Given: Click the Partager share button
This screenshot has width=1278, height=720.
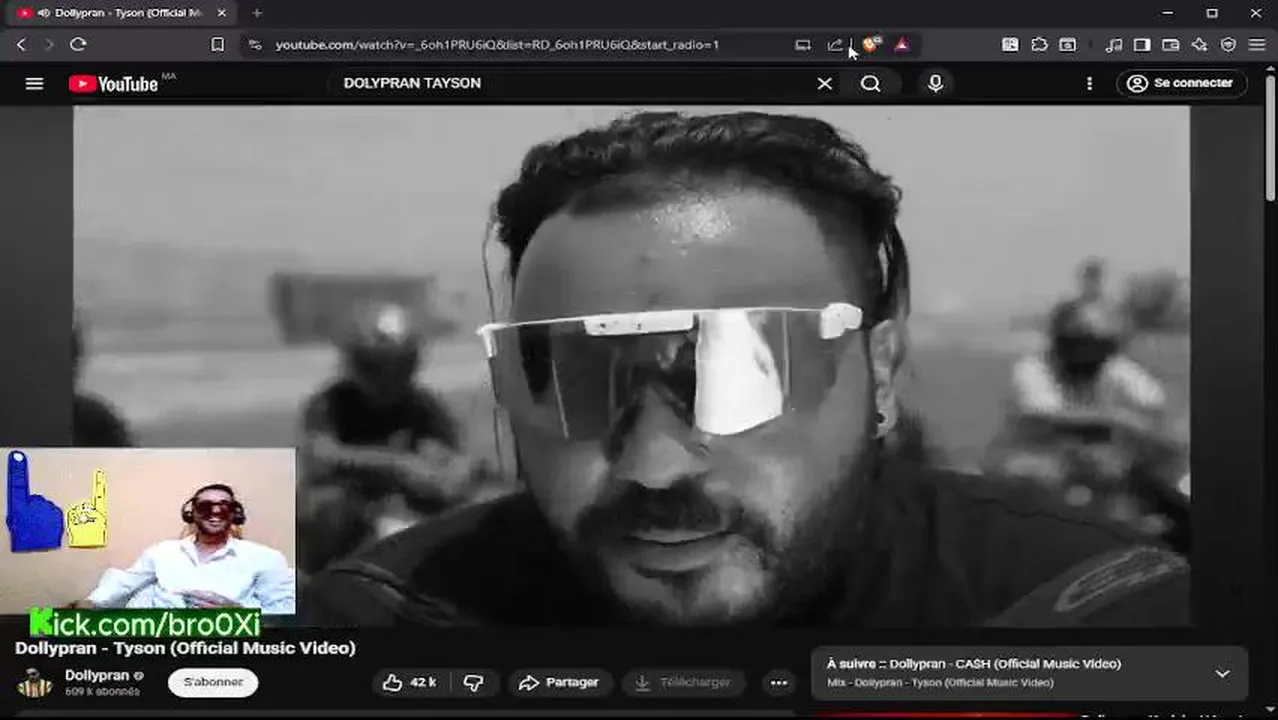Looking at the screenshot, I should (x=558, y=682).
